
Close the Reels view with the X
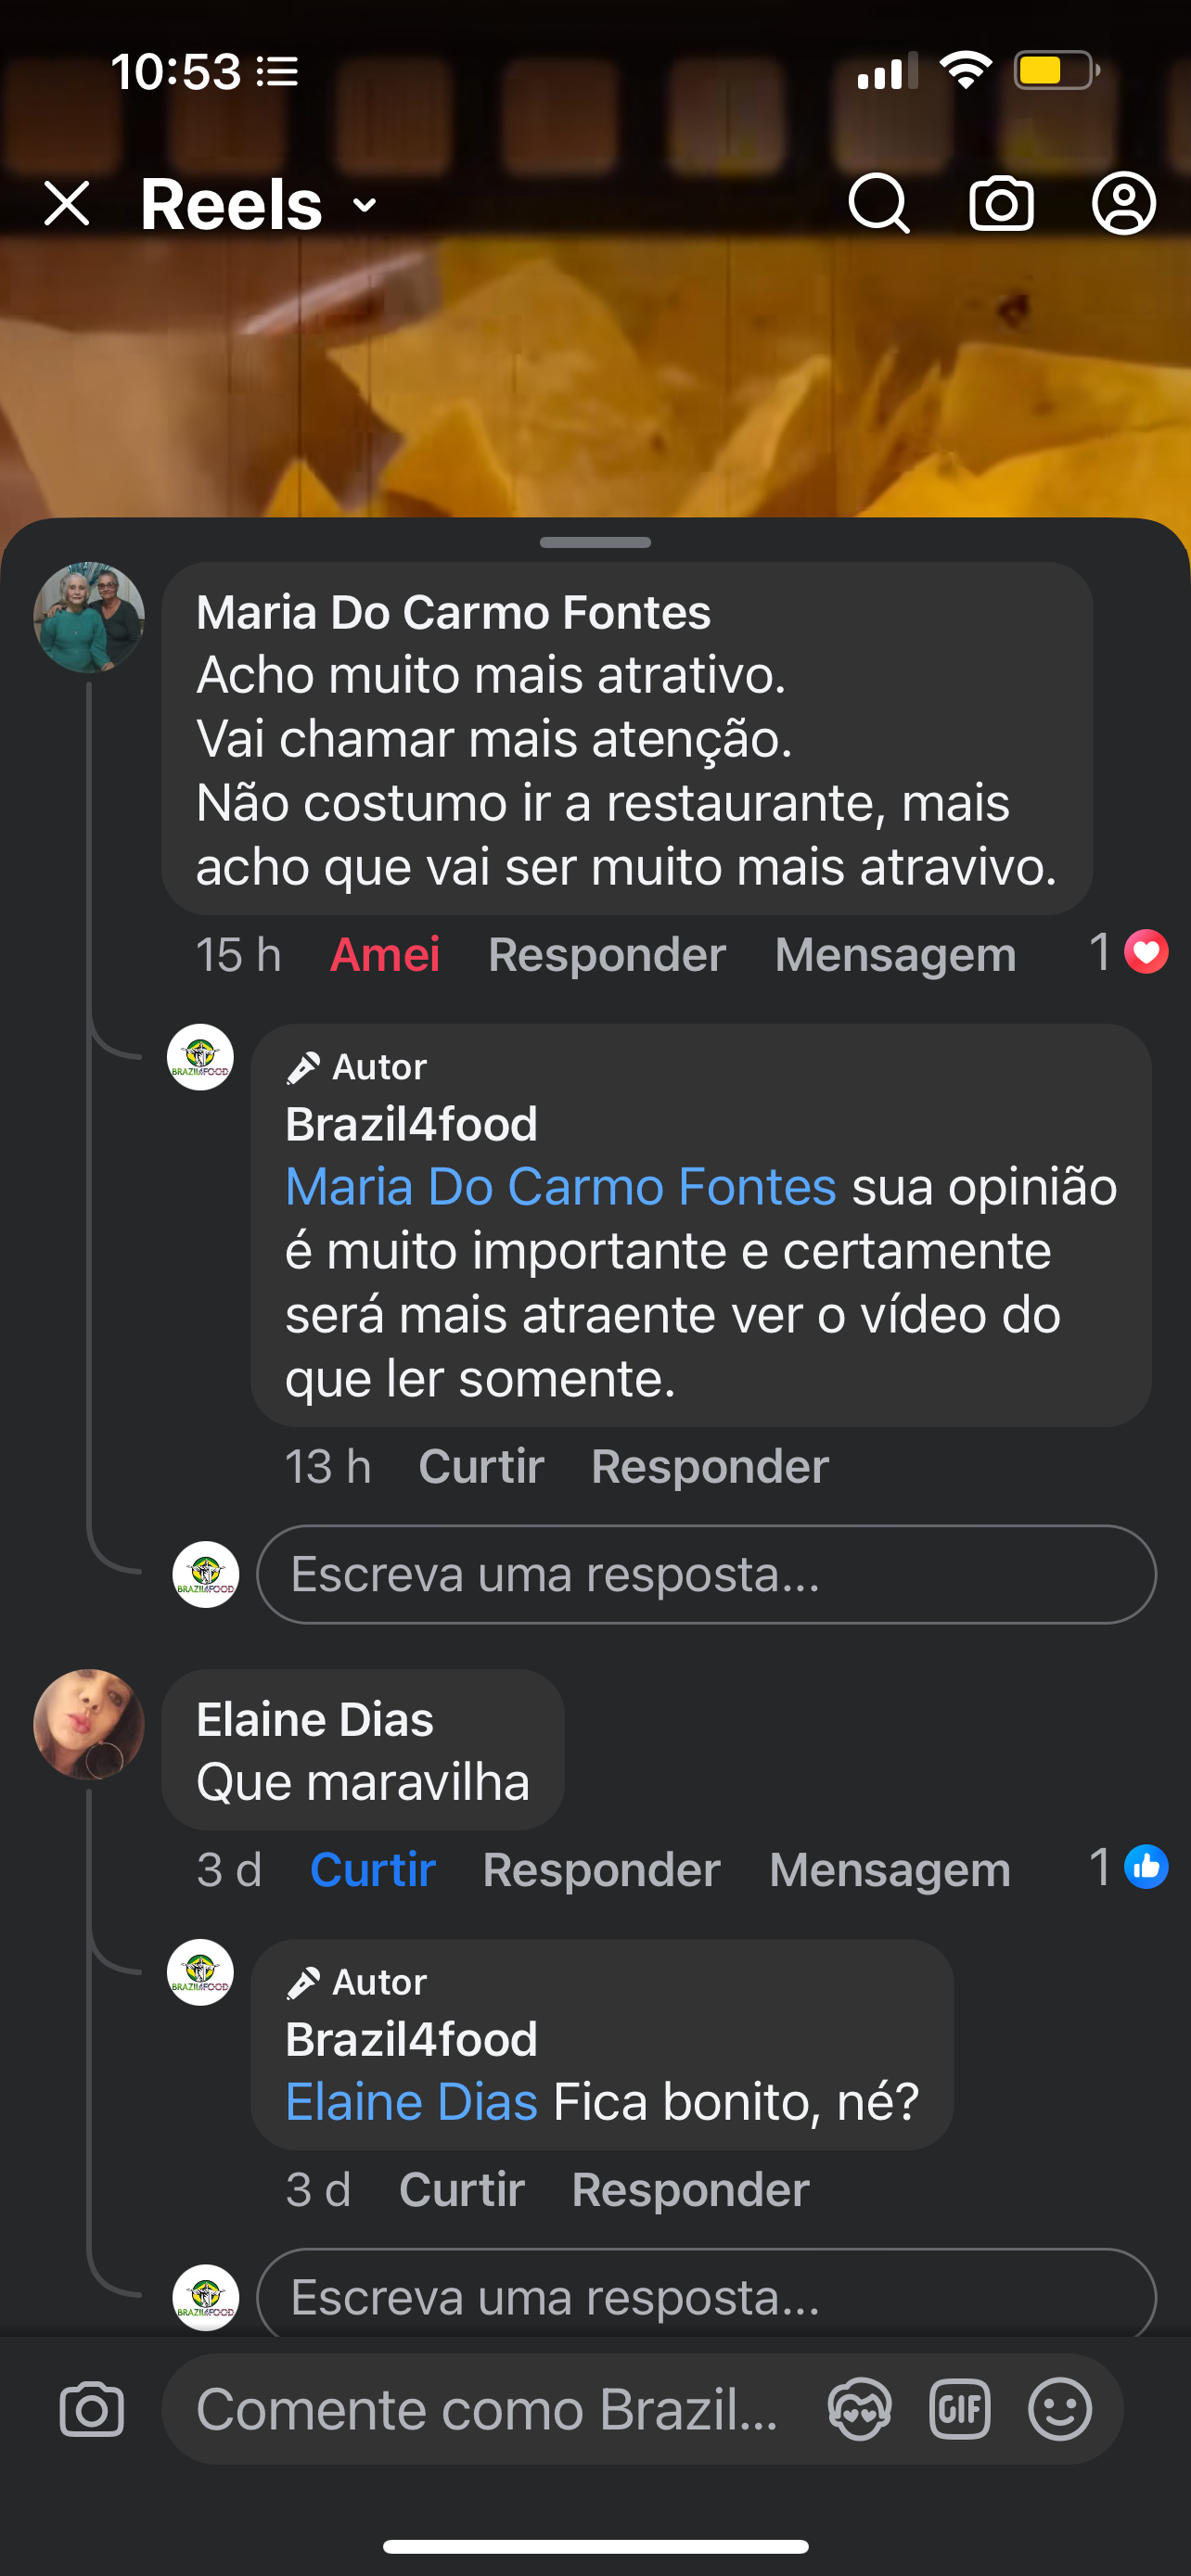pyautogui.click(x=67, y=204)
